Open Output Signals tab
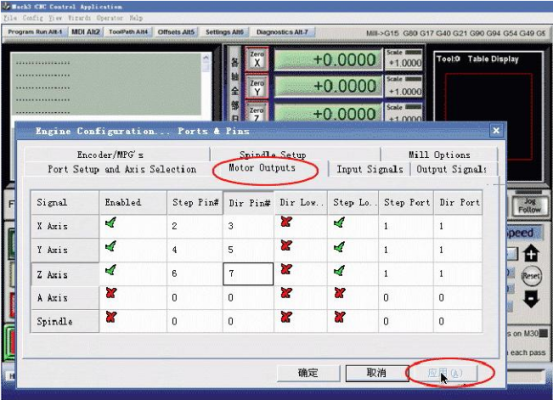 point(451,169)
